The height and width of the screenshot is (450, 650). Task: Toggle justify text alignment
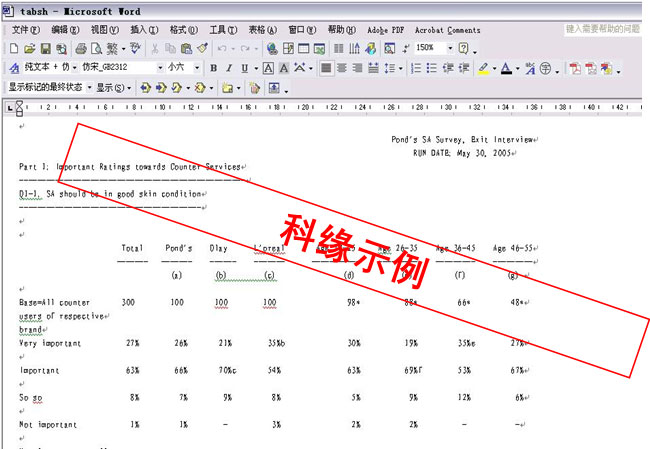click(326, 68)
